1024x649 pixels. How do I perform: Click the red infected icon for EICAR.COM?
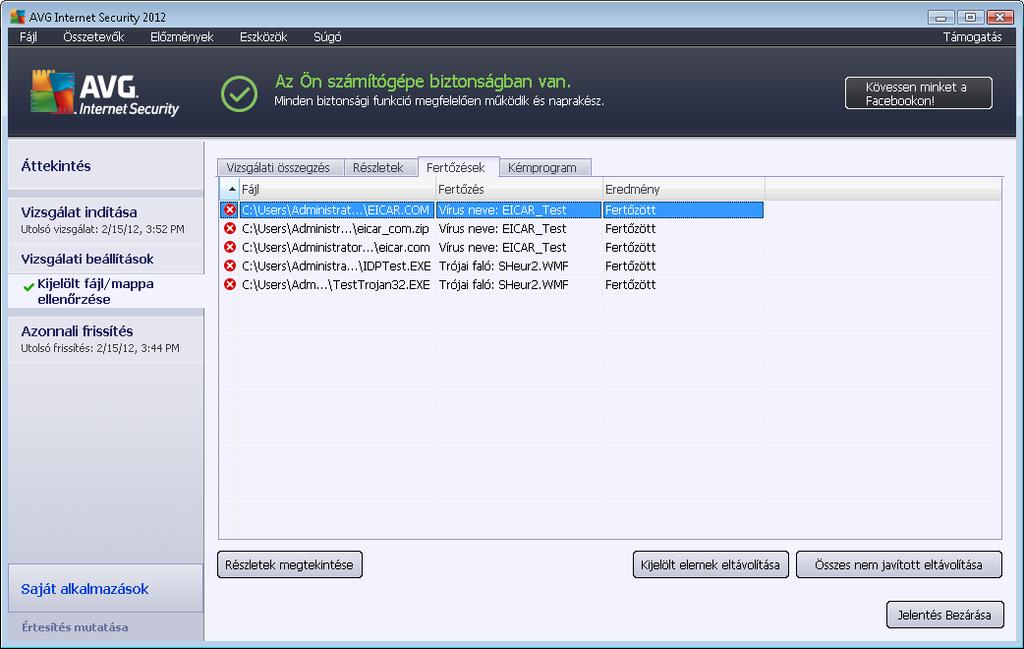pos(230,210)
